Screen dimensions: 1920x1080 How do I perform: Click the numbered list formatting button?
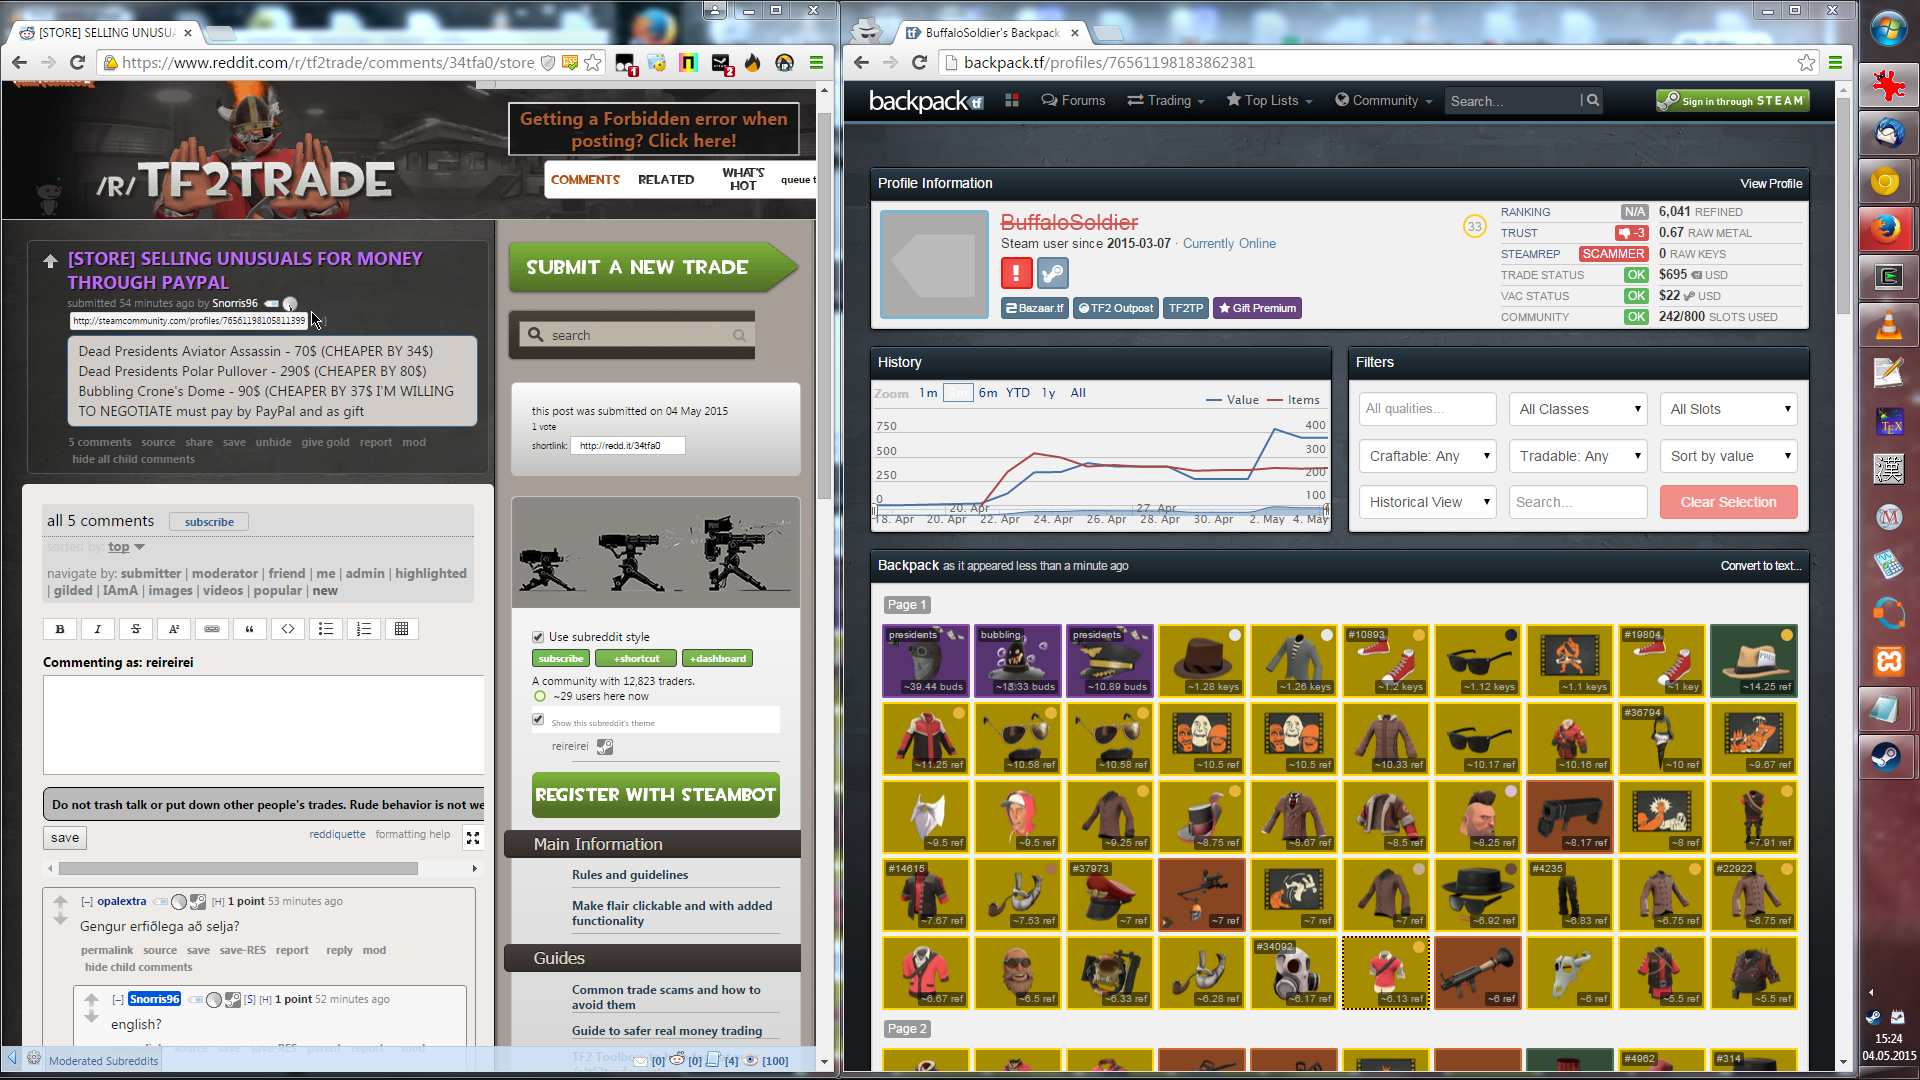[364, 629]
